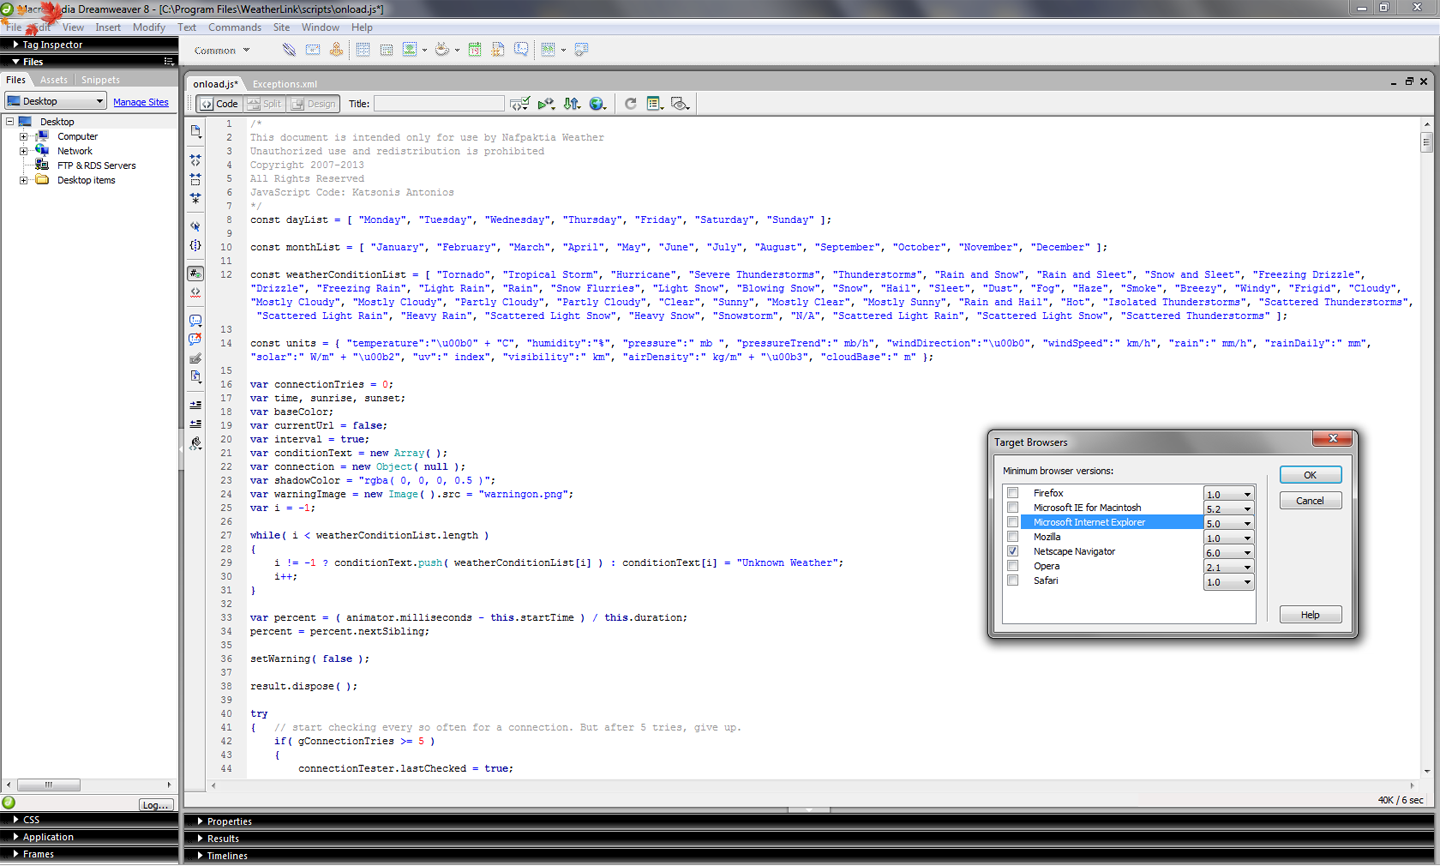Click the Validate Markup icon

click(x=546, y=104)
